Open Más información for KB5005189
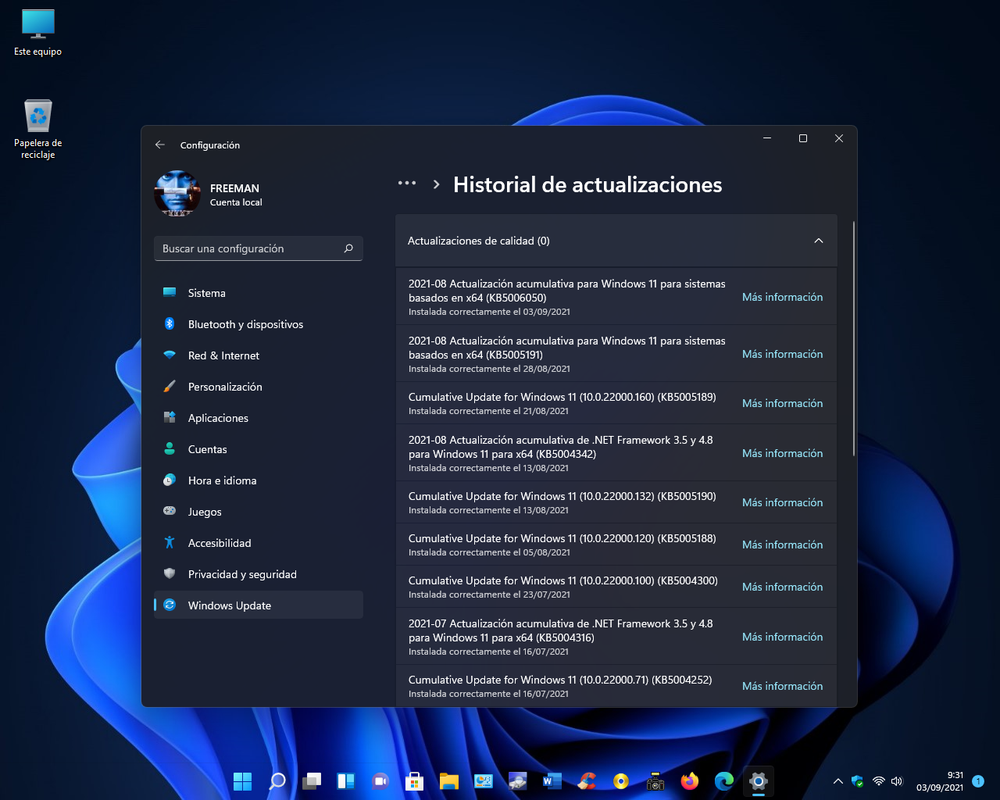The image size is (1000, 800). [782, 403]
